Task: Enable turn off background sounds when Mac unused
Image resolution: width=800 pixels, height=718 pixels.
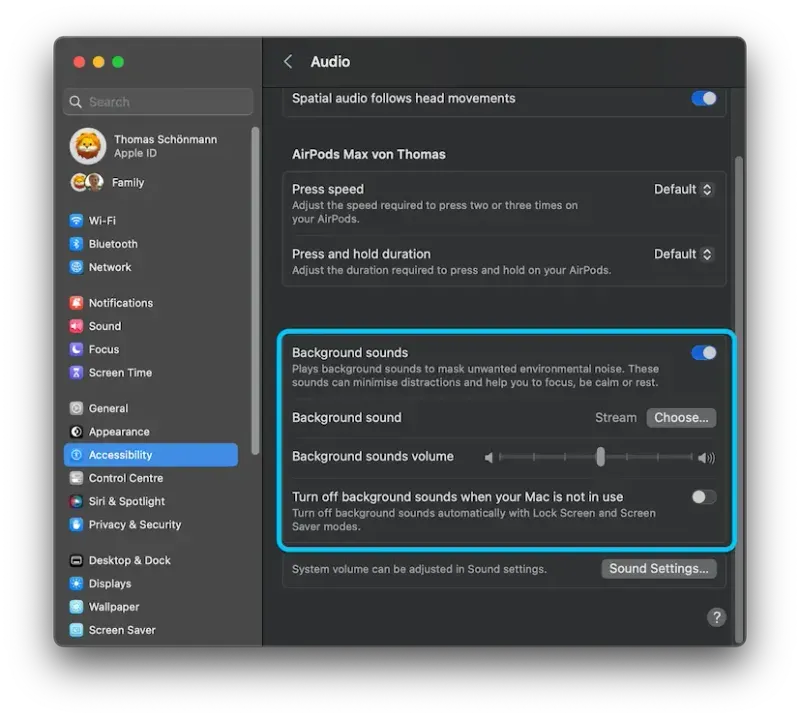Action: [704, 497]
